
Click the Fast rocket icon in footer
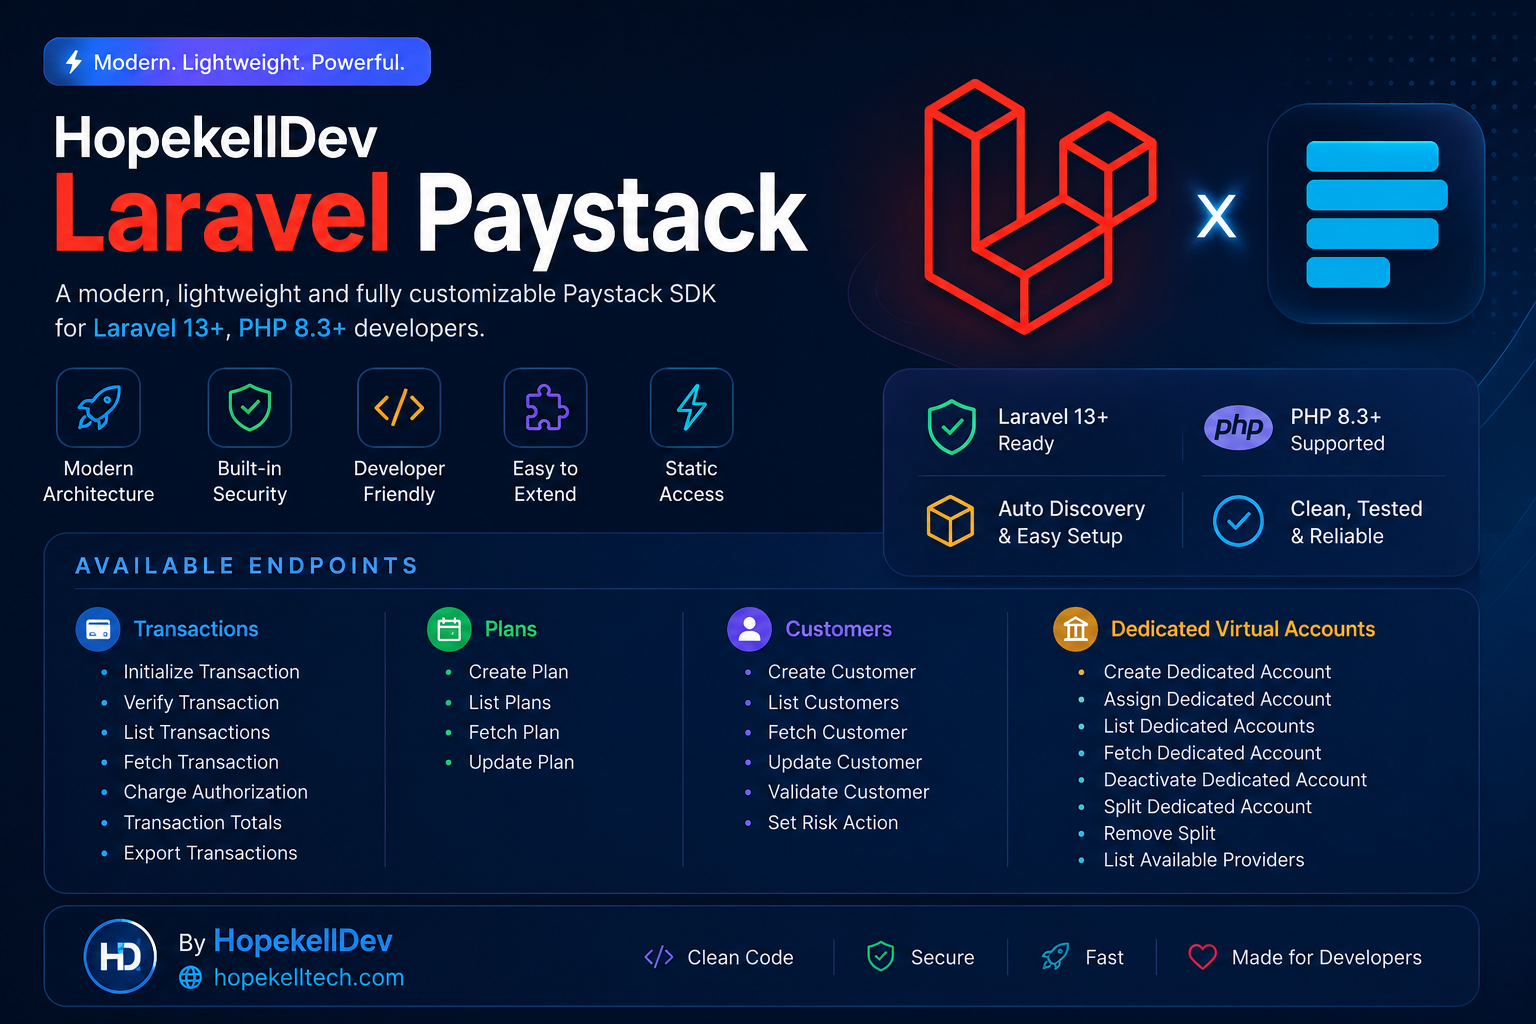coord(1056,957)
